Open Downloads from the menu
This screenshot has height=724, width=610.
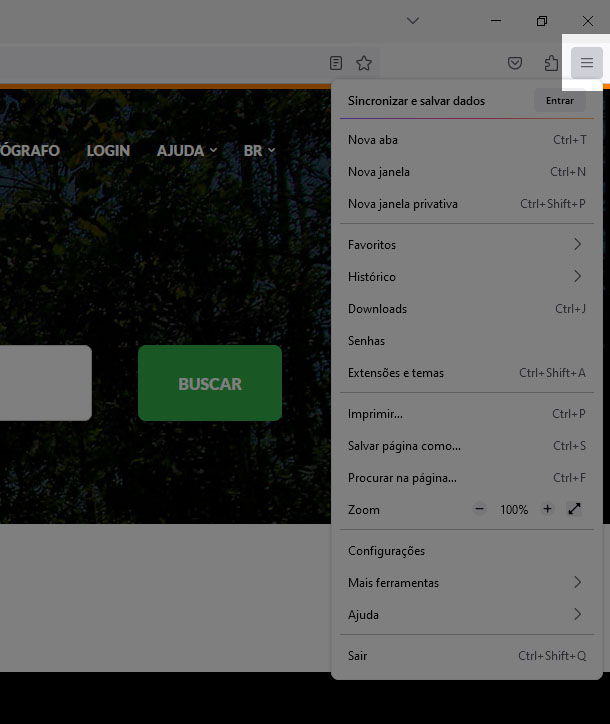[x=466, y=308]
